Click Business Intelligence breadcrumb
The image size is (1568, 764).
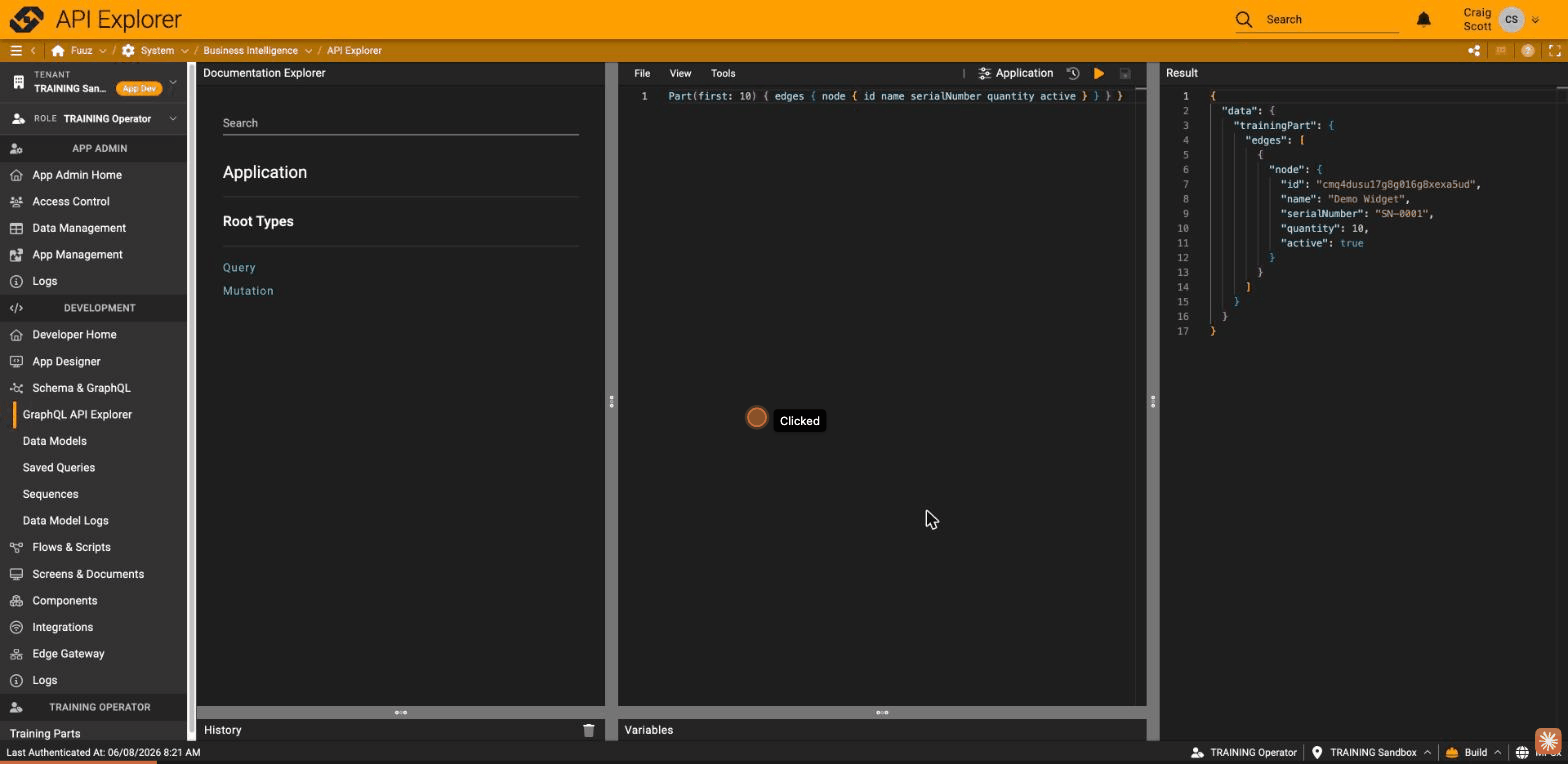point(250,50)
